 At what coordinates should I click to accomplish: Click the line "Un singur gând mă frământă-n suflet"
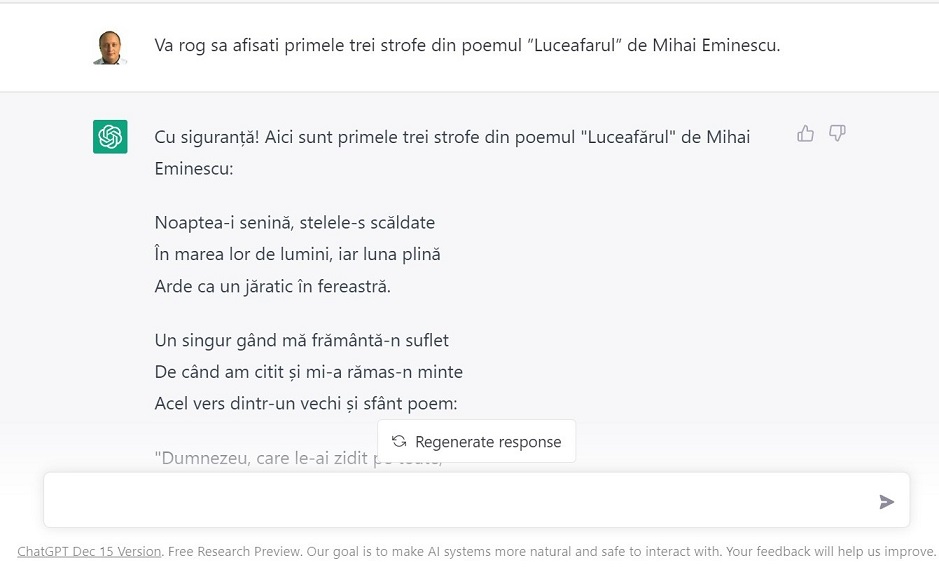coord(301,341)
